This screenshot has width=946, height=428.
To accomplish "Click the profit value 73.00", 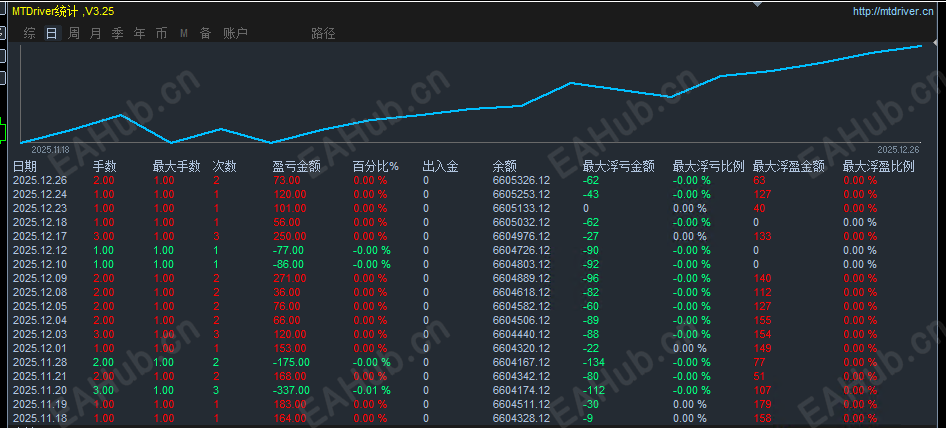I will [x=287, y=180].
